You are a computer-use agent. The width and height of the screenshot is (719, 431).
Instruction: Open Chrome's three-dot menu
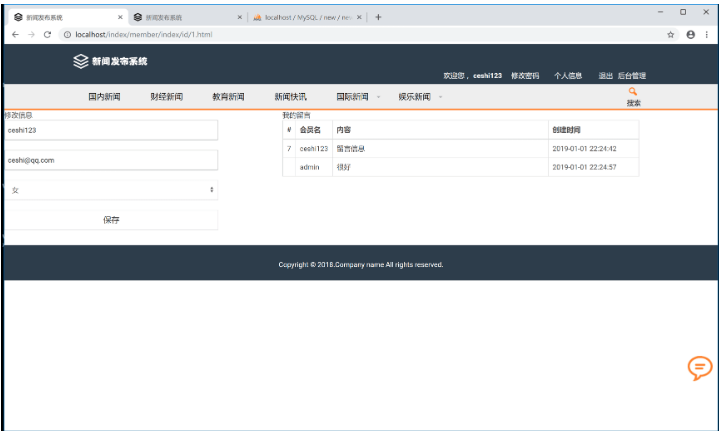click(707, 34)
